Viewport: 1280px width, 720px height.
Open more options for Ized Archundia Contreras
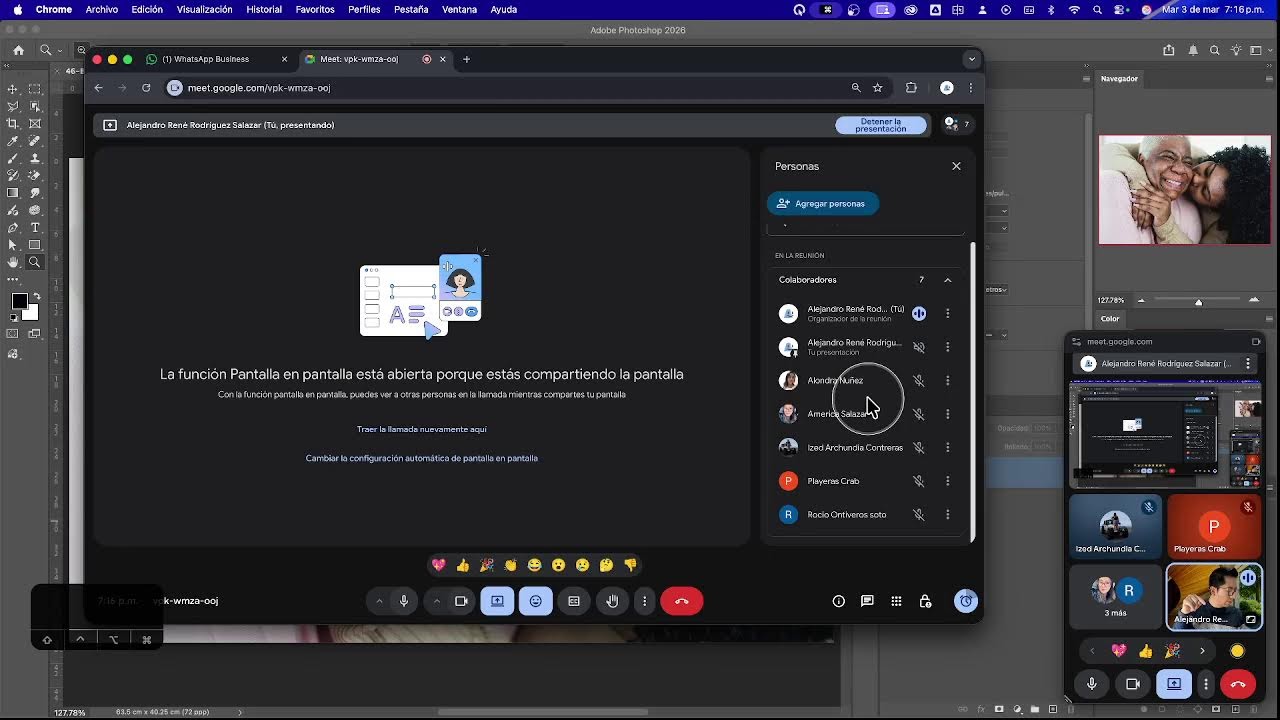948,447
